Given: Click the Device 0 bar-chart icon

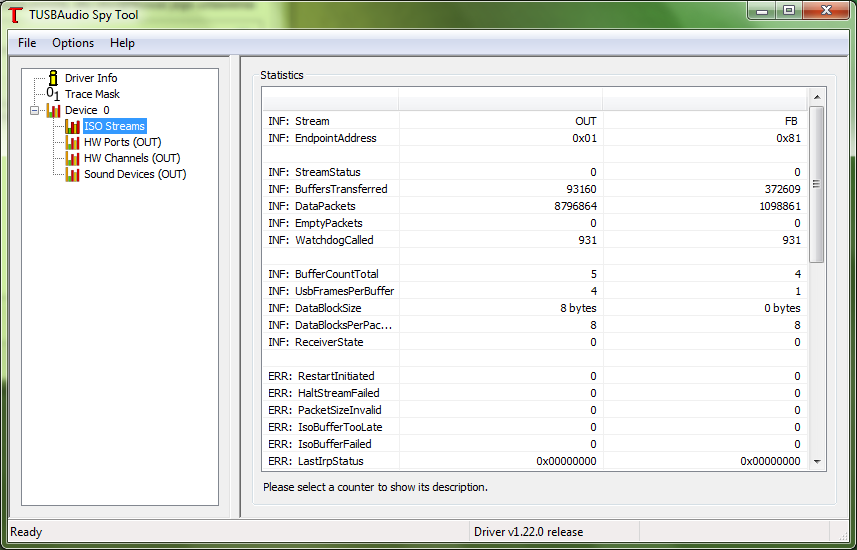Looking at the screenshot, I should tap(53, 110).
